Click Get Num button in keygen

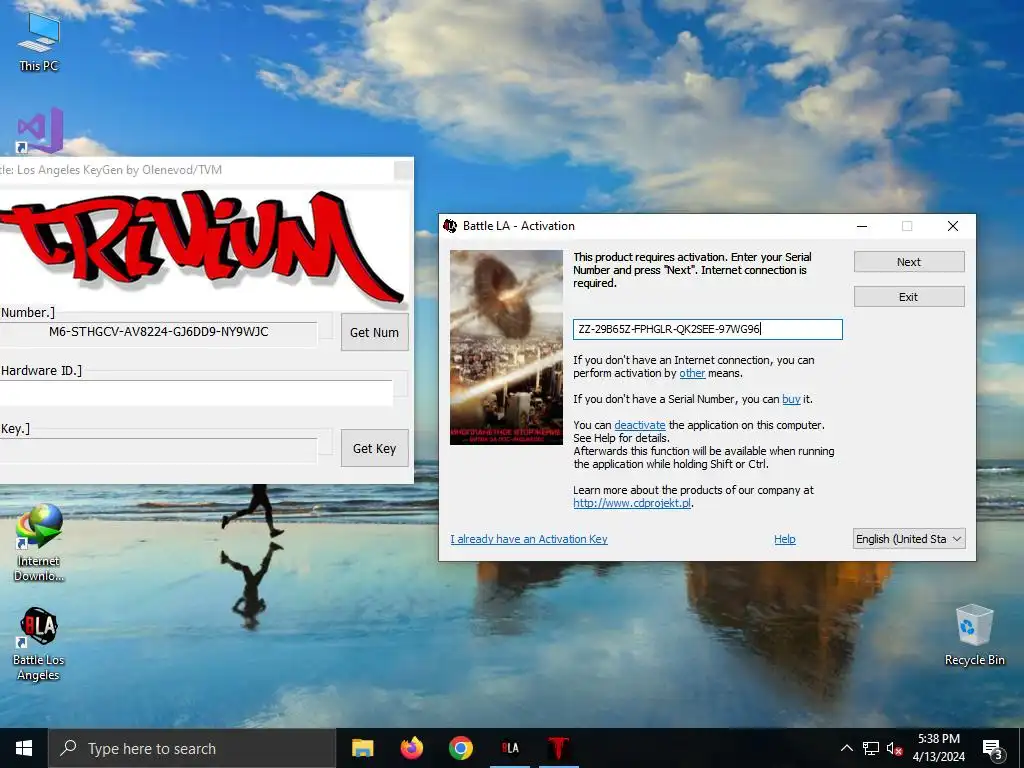tap(374, 332)
